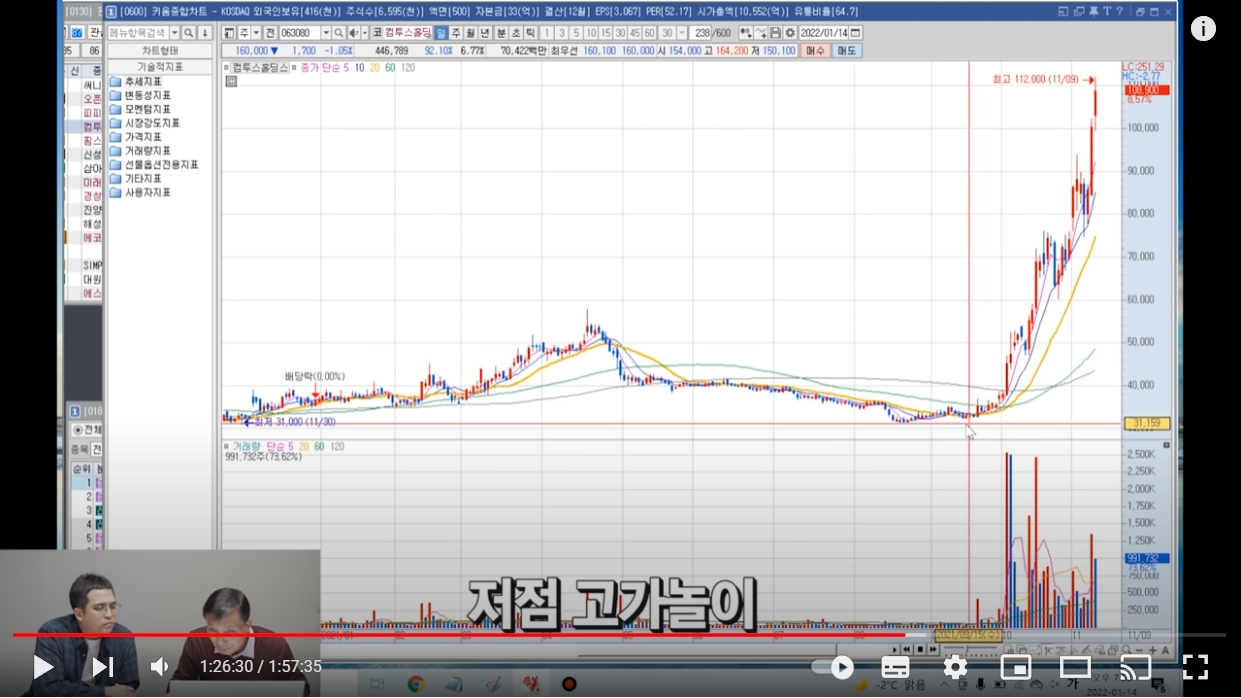Click the 매도 sell button
Screen dimensions: 1241x698
click(846, 50)
